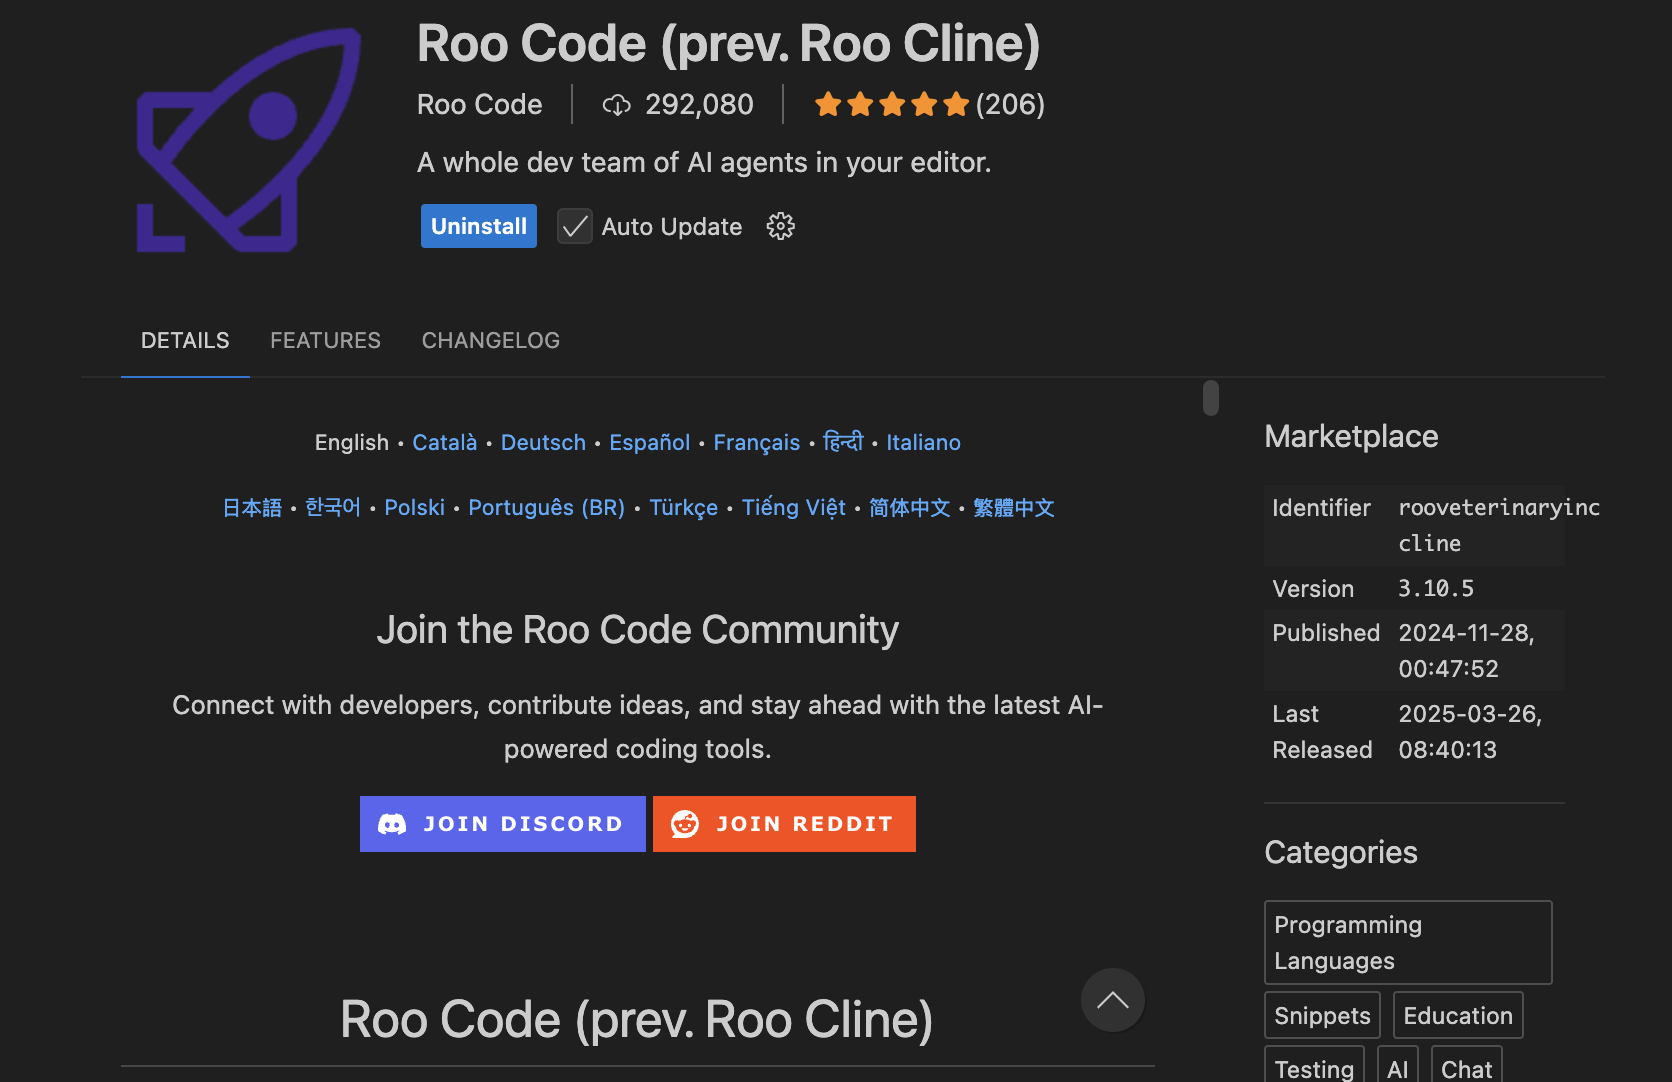Open the Deutsch translation link
The height and width of the screenshot is (1082, 1672).
pyautogui.click(x=543, y=442)
